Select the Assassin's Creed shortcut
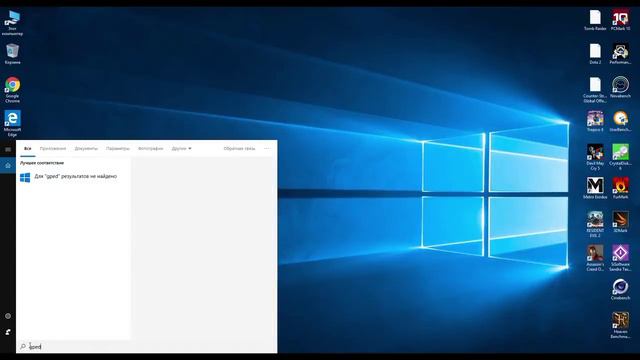Viewport: 640px width, 360px height. [595, 258]
